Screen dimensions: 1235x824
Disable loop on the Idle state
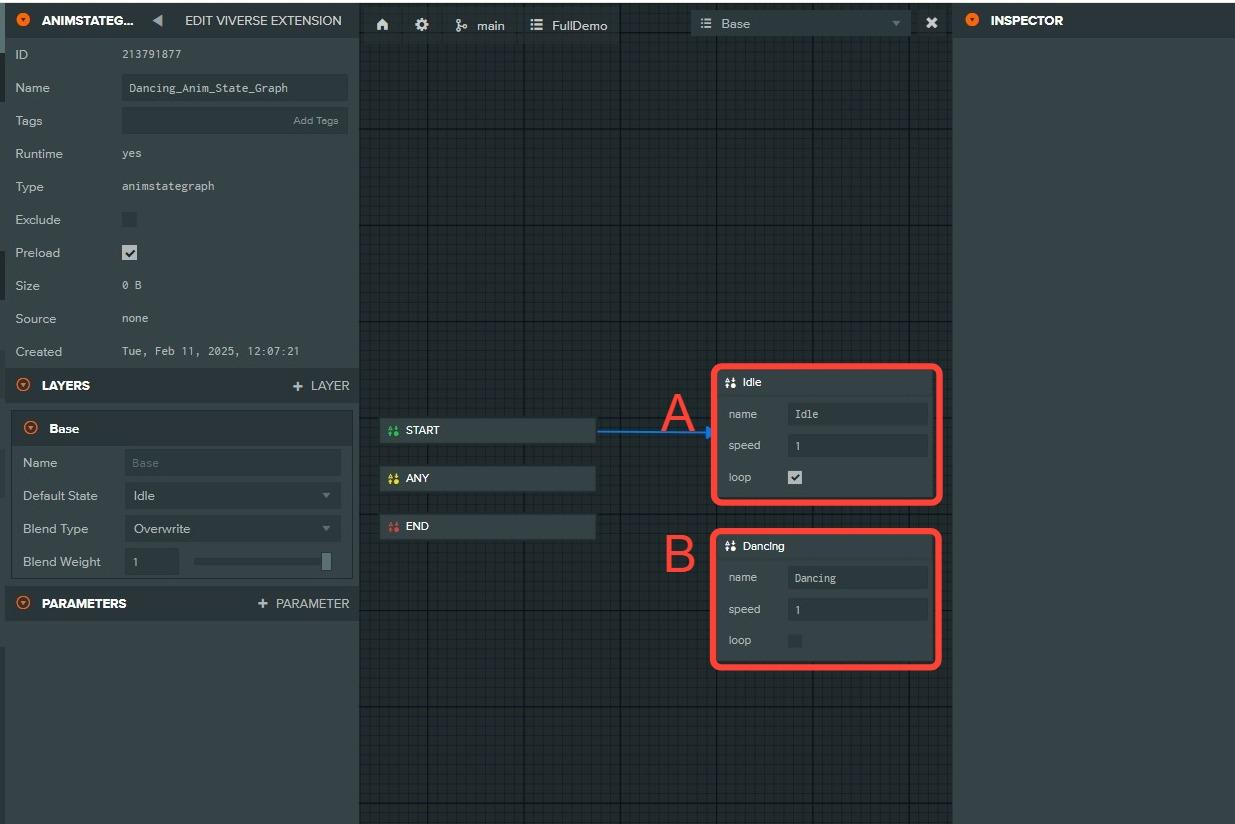click(795, 478)
